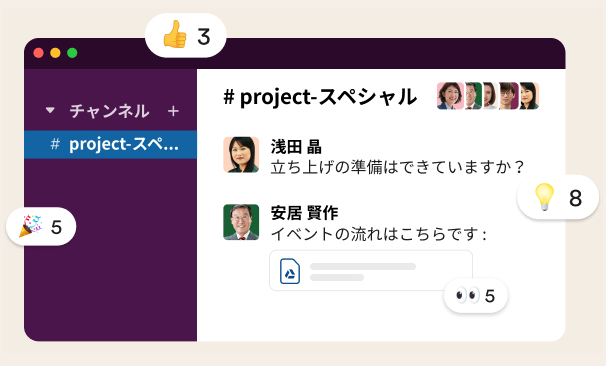Open 浅田 晶's avatar in message
The width and height of the screenshot is (606, 366).
click(x=241, y=155)
